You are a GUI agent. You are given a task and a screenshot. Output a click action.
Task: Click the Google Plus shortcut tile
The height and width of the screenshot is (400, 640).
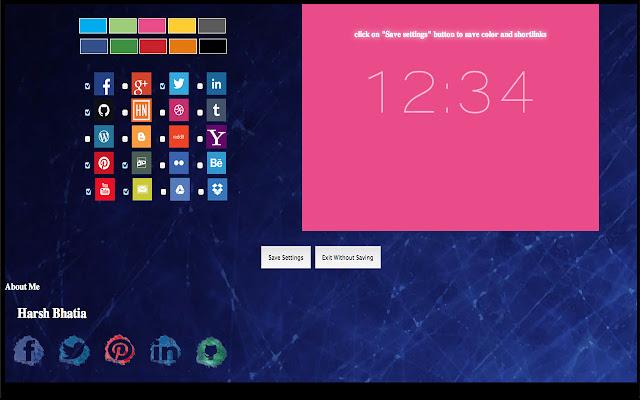point(142,84)
